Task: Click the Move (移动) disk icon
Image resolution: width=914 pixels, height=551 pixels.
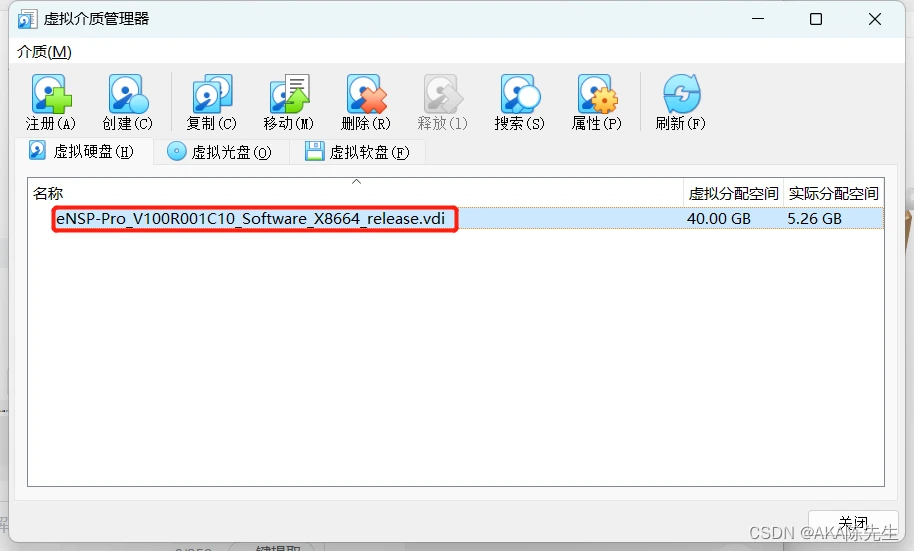Action: tap(289, 94)
